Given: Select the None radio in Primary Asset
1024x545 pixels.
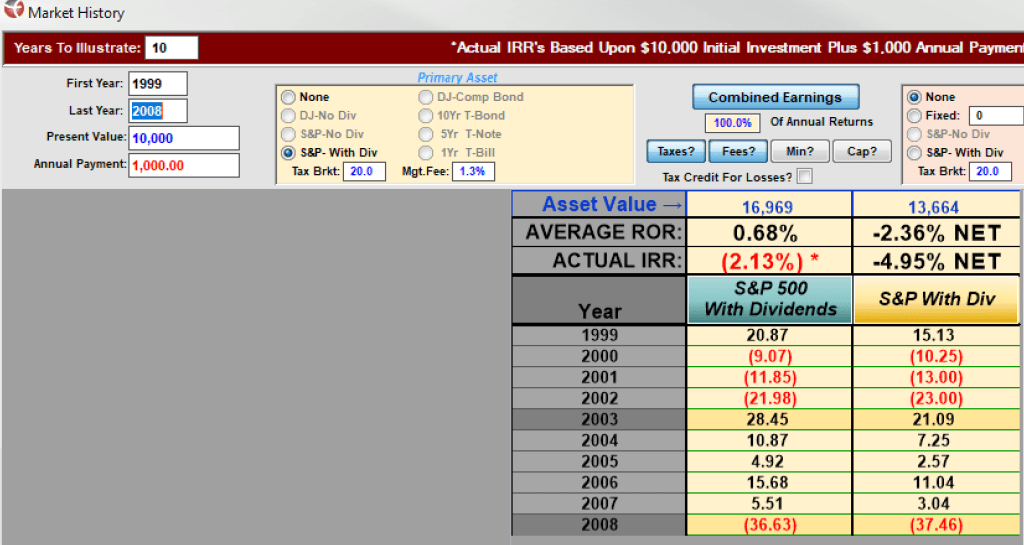Looking at the screenshot, I should (x=288, y=97).
